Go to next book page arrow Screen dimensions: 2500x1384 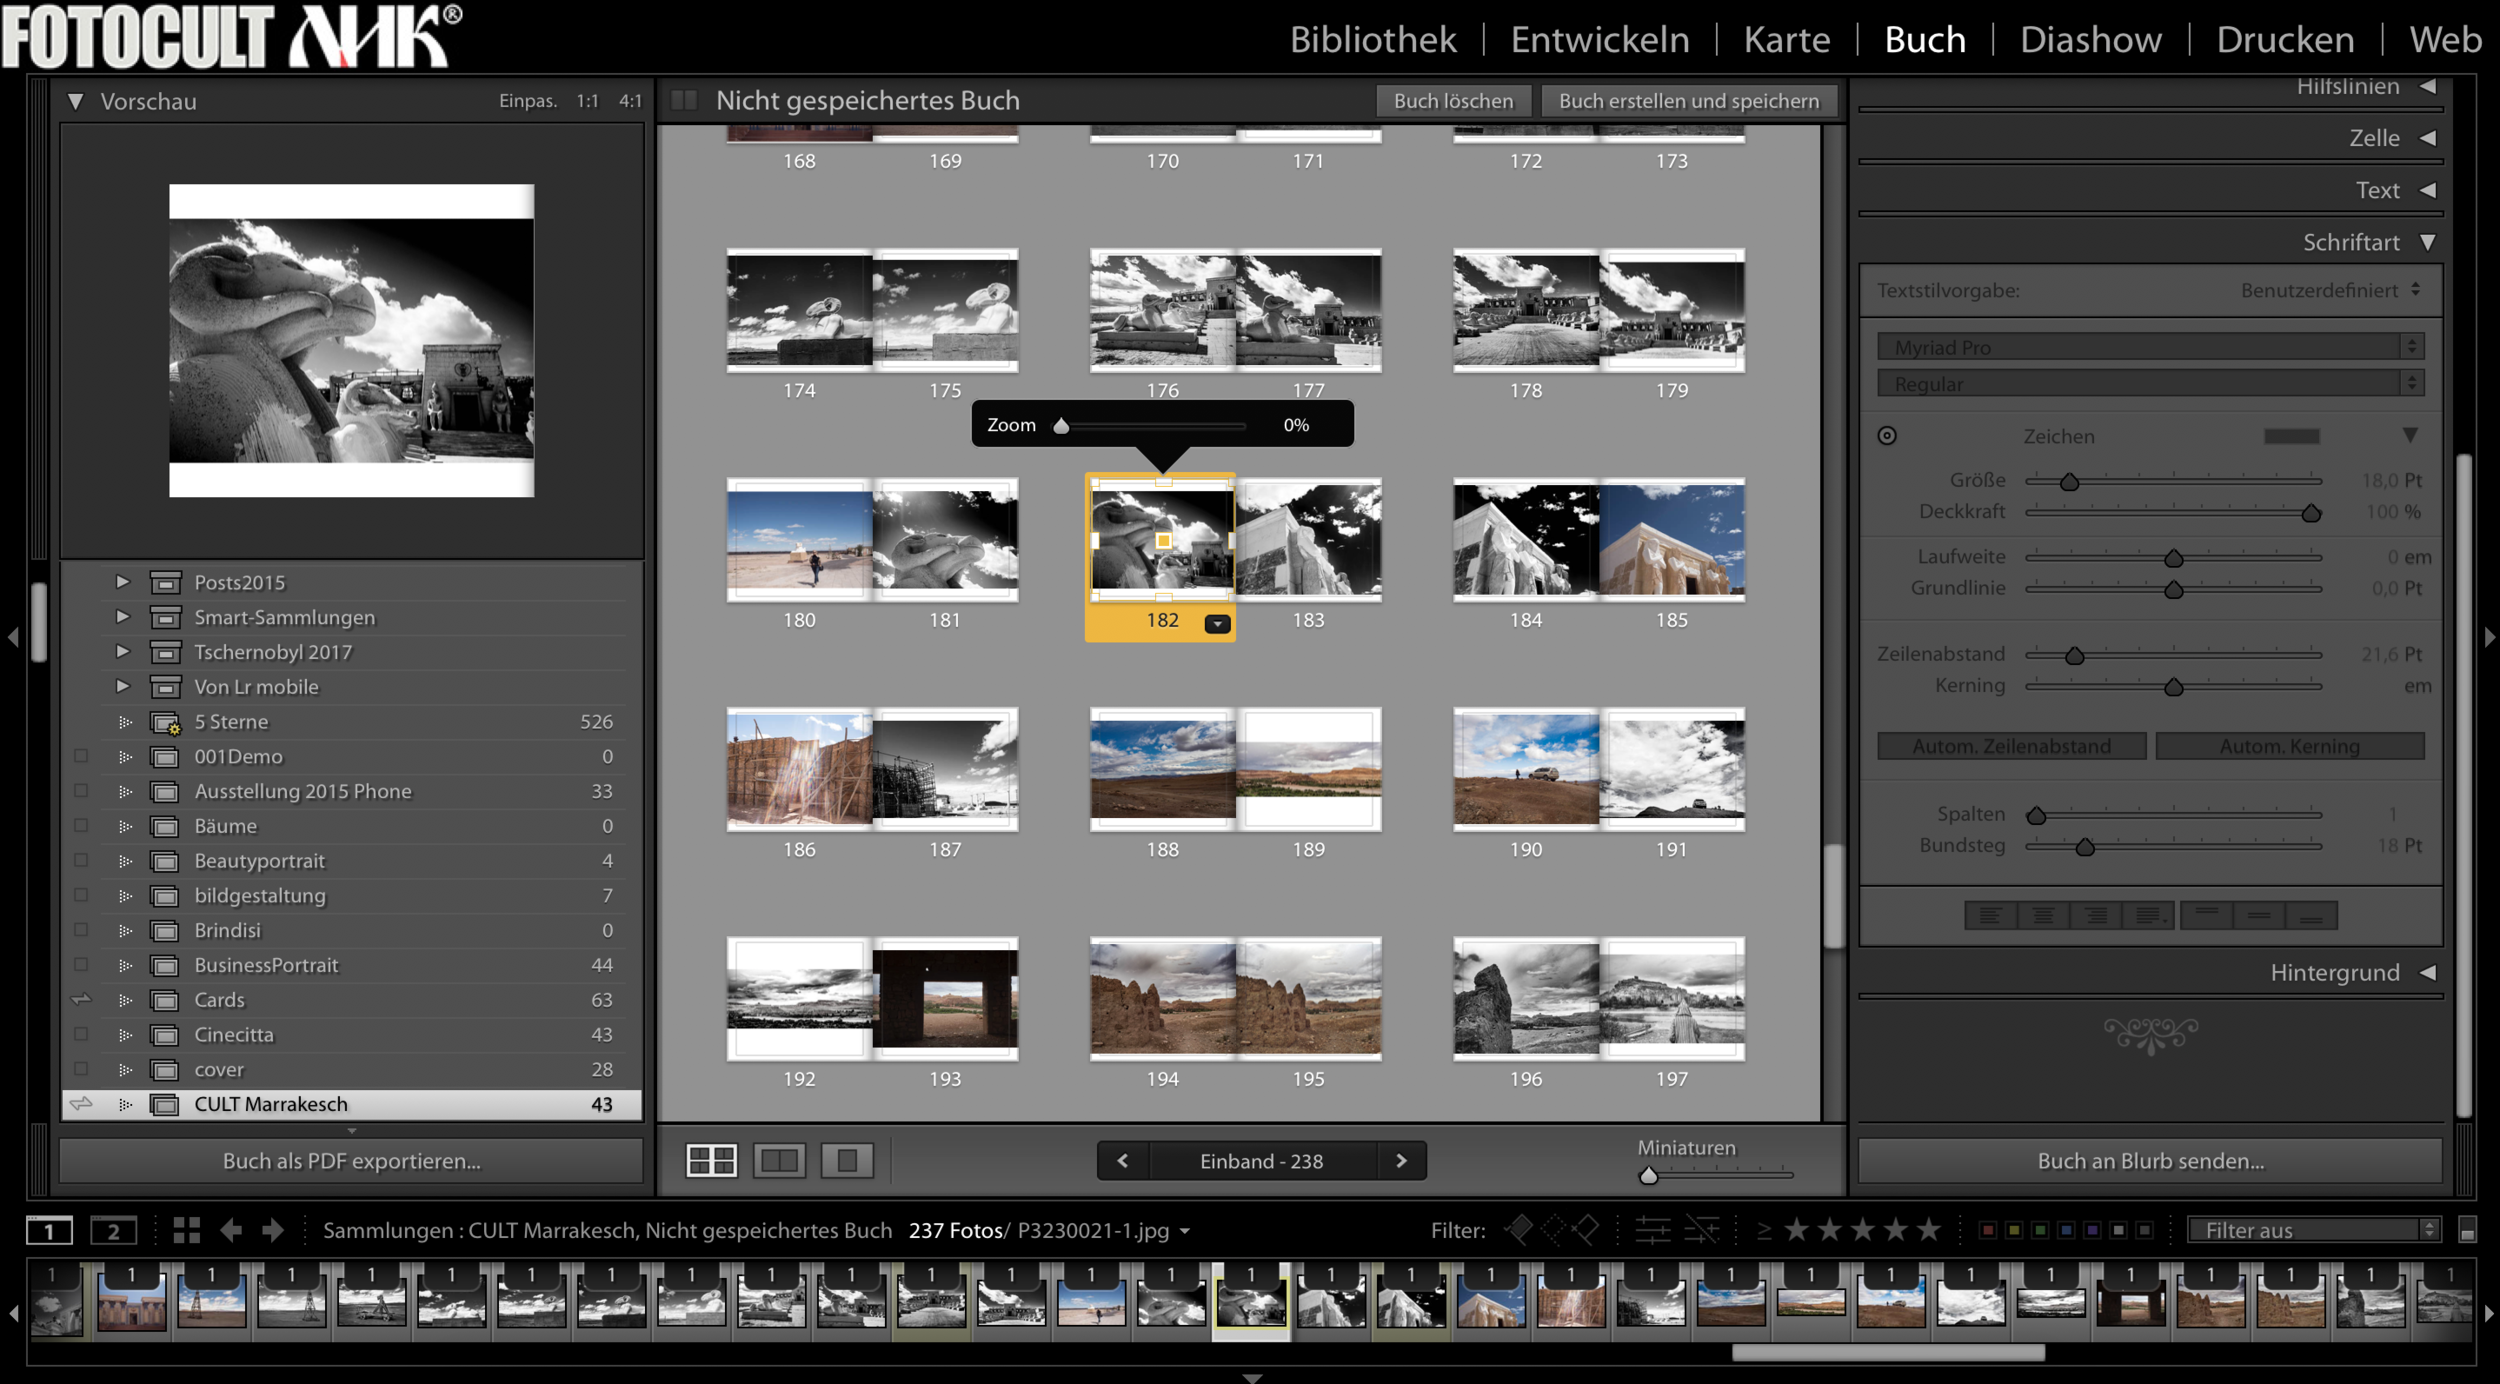[1401, 1161]
